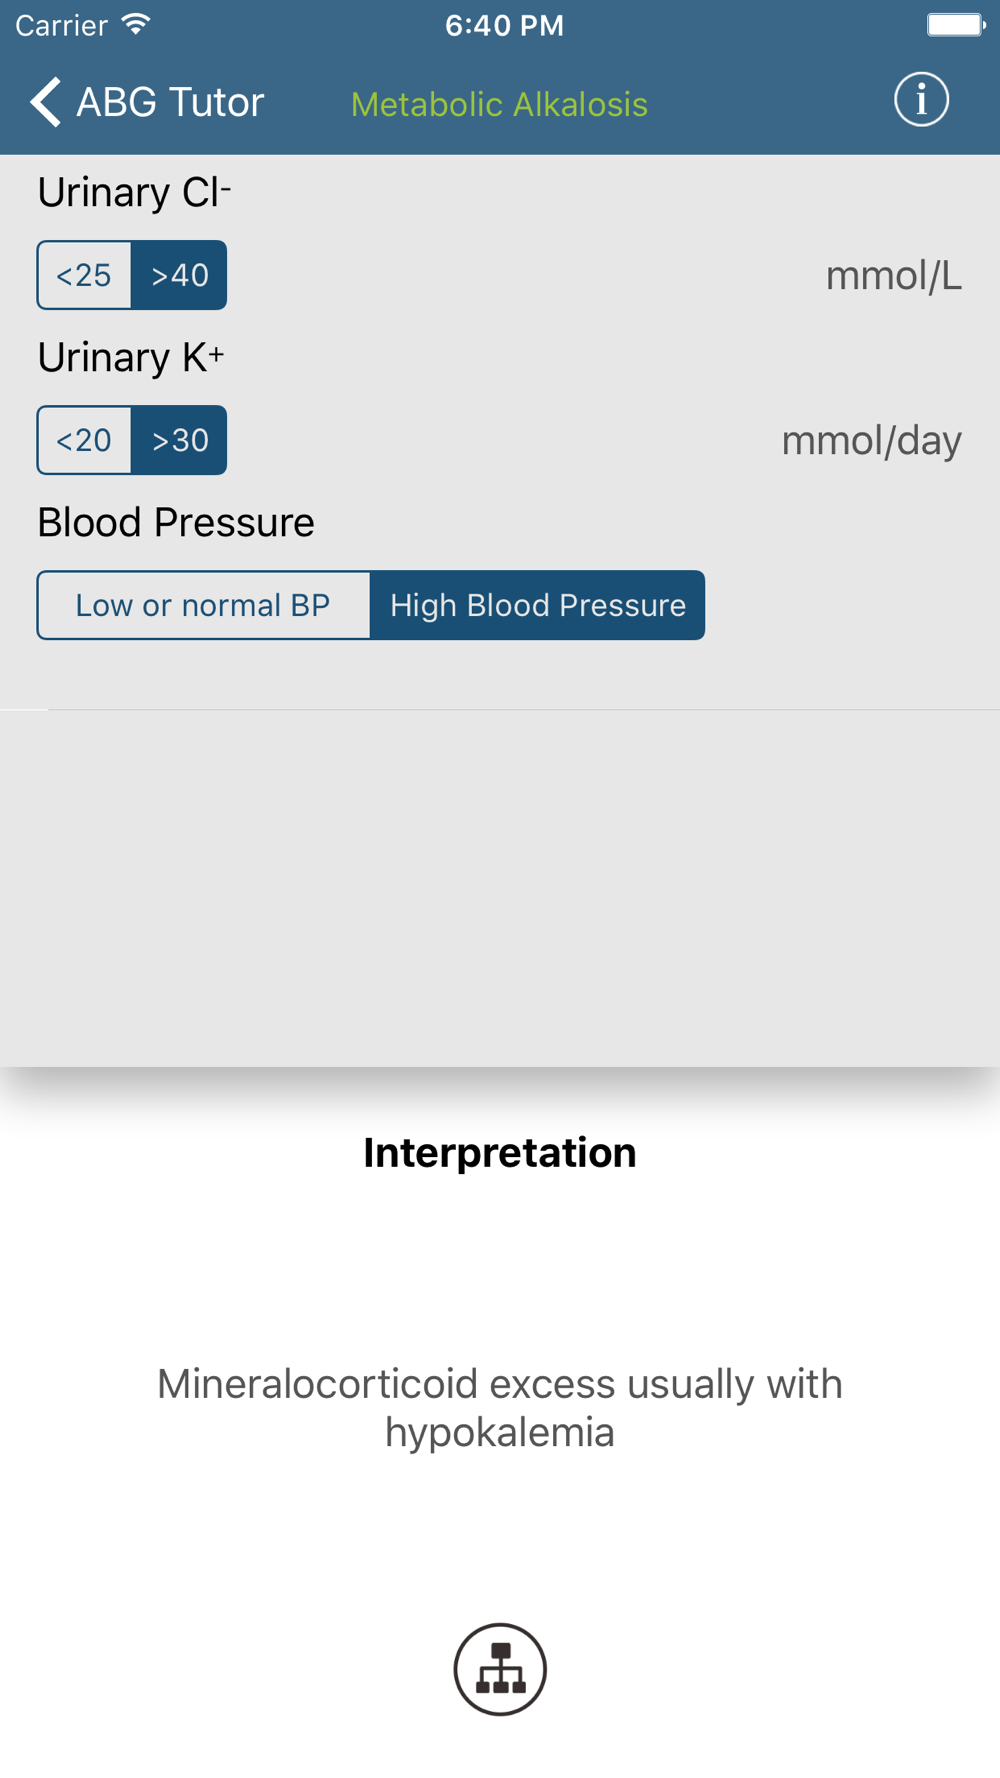
Task: Open the info circle icon
Action: point(921,100)
